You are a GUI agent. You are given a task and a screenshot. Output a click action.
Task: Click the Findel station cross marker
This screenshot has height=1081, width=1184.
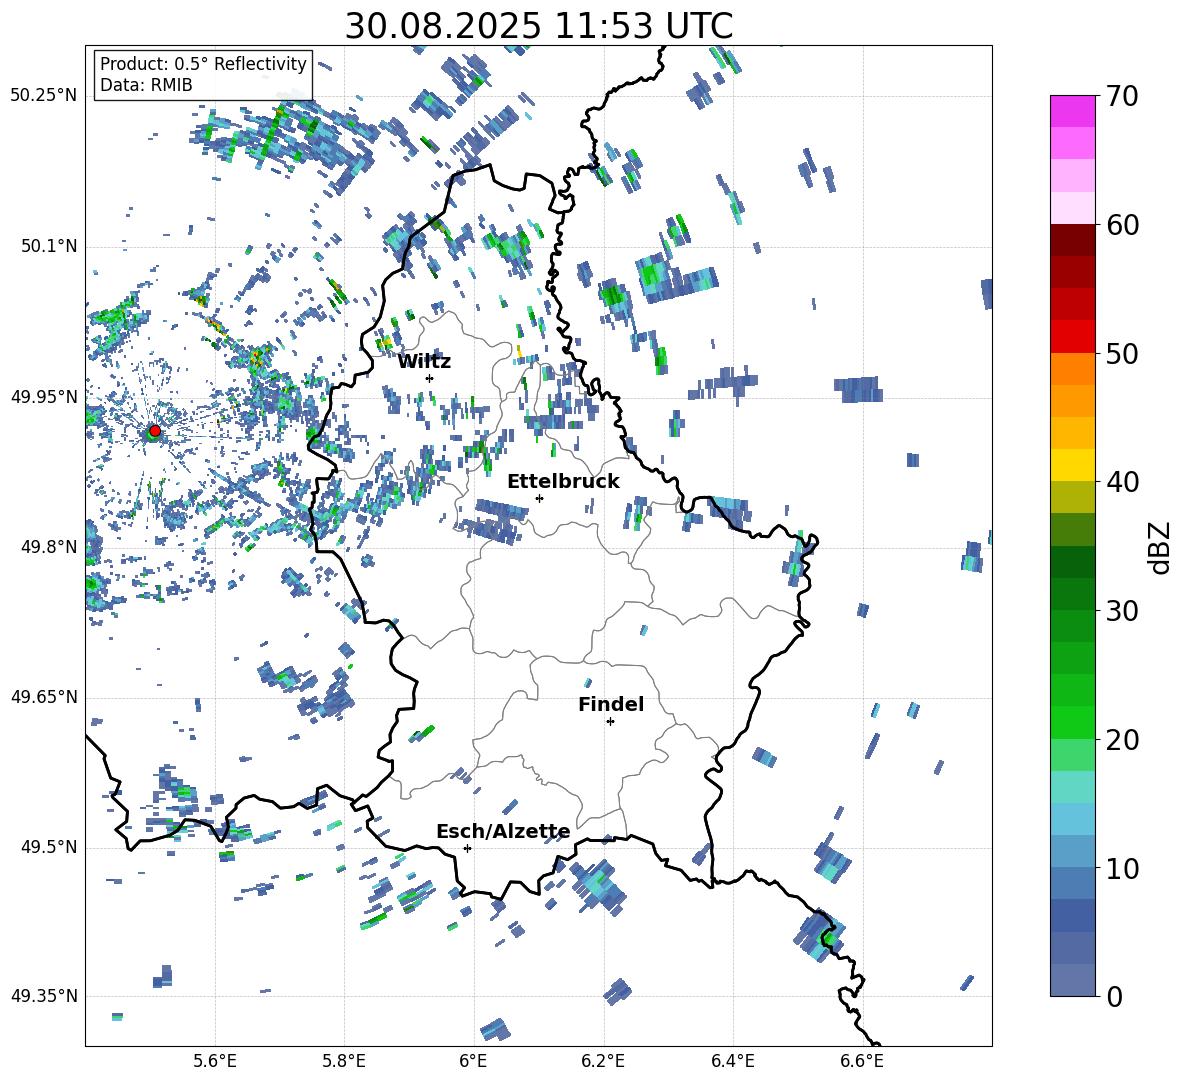610,722
